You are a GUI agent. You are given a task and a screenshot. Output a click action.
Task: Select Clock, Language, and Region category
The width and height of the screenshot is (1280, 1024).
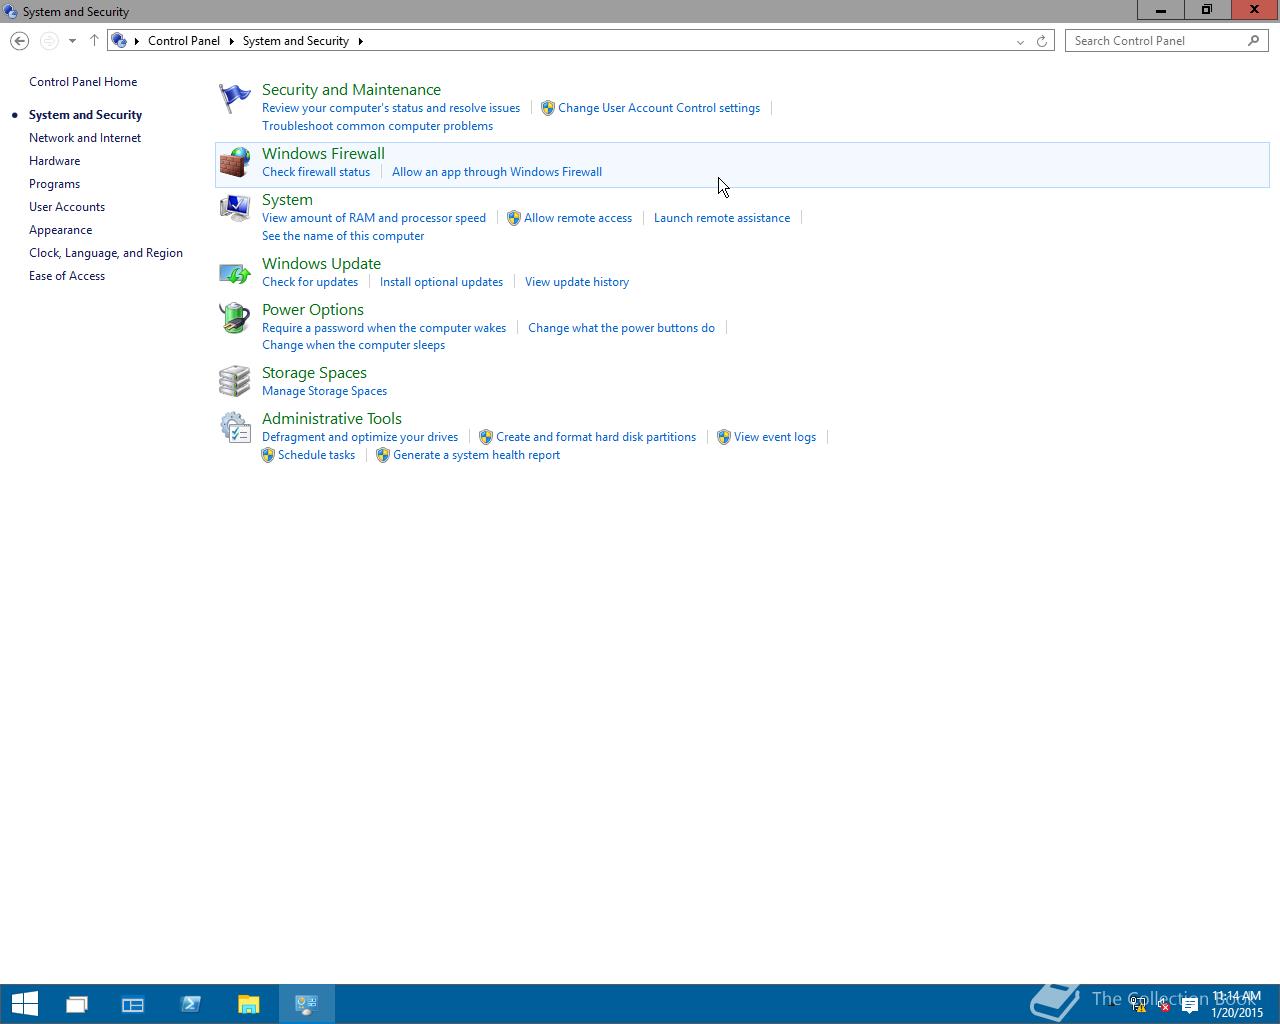(106, 253)
